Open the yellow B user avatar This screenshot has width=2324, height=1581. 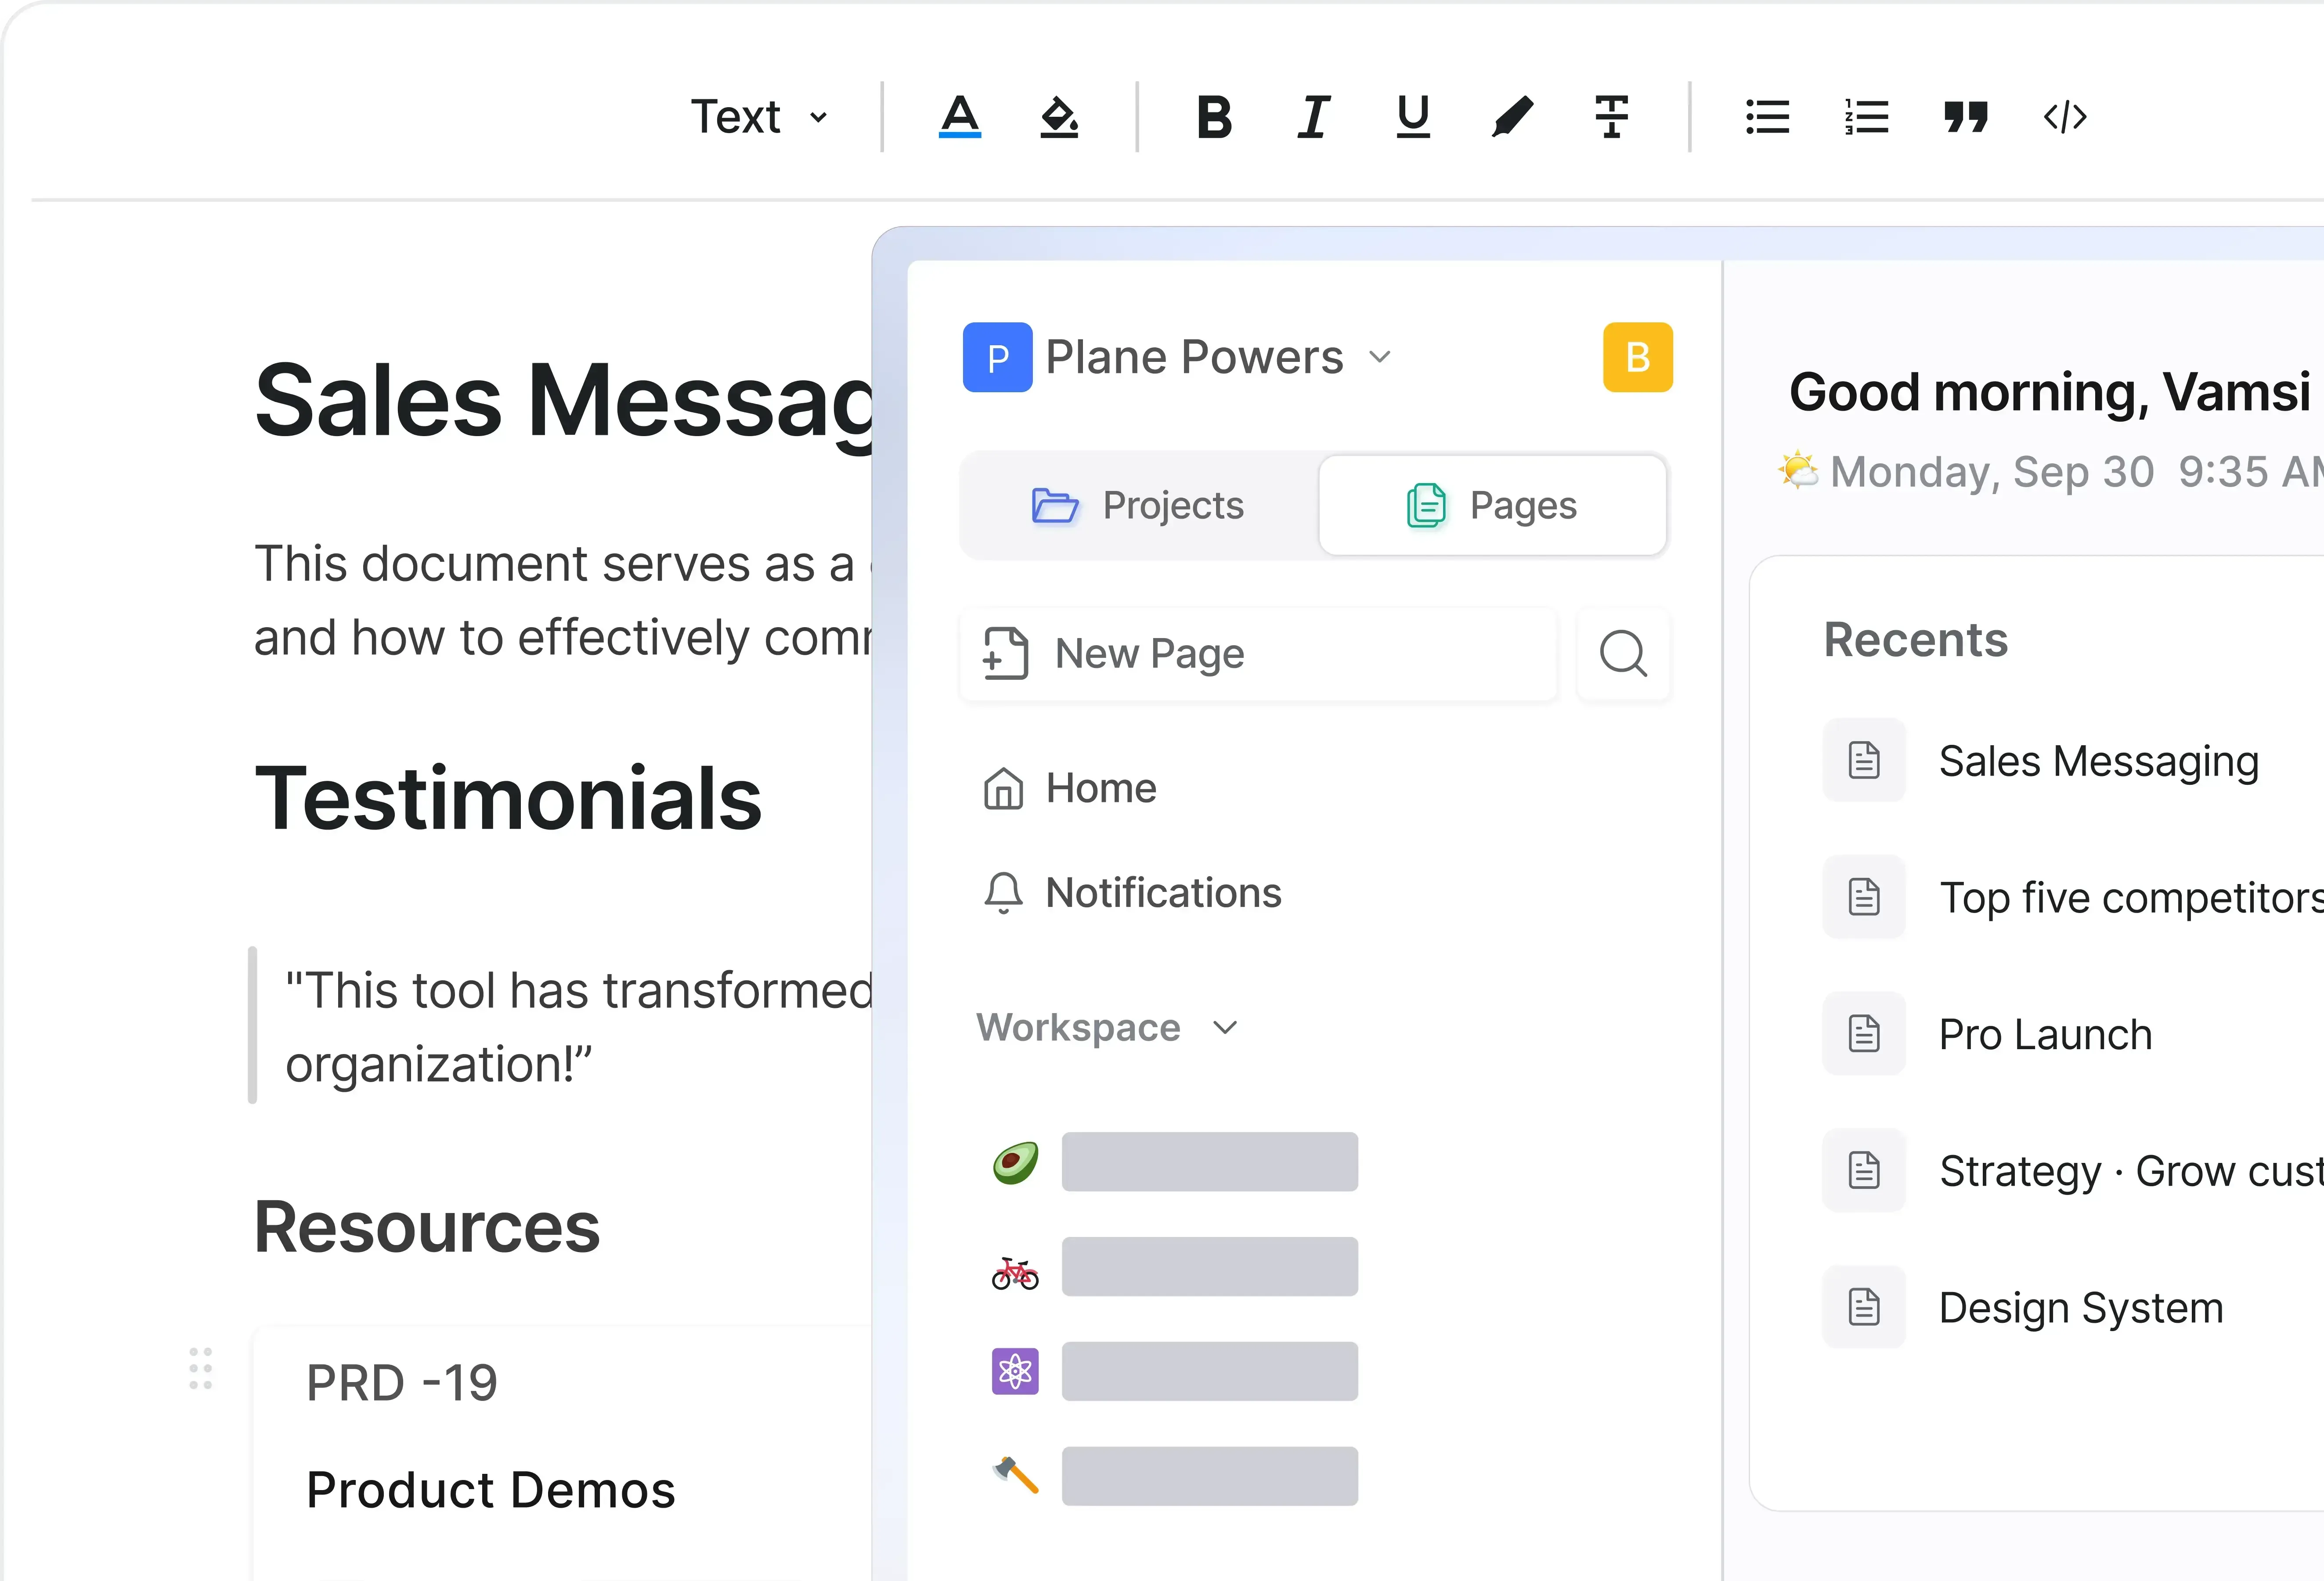pyautogui.click(x=1637, y=357)
